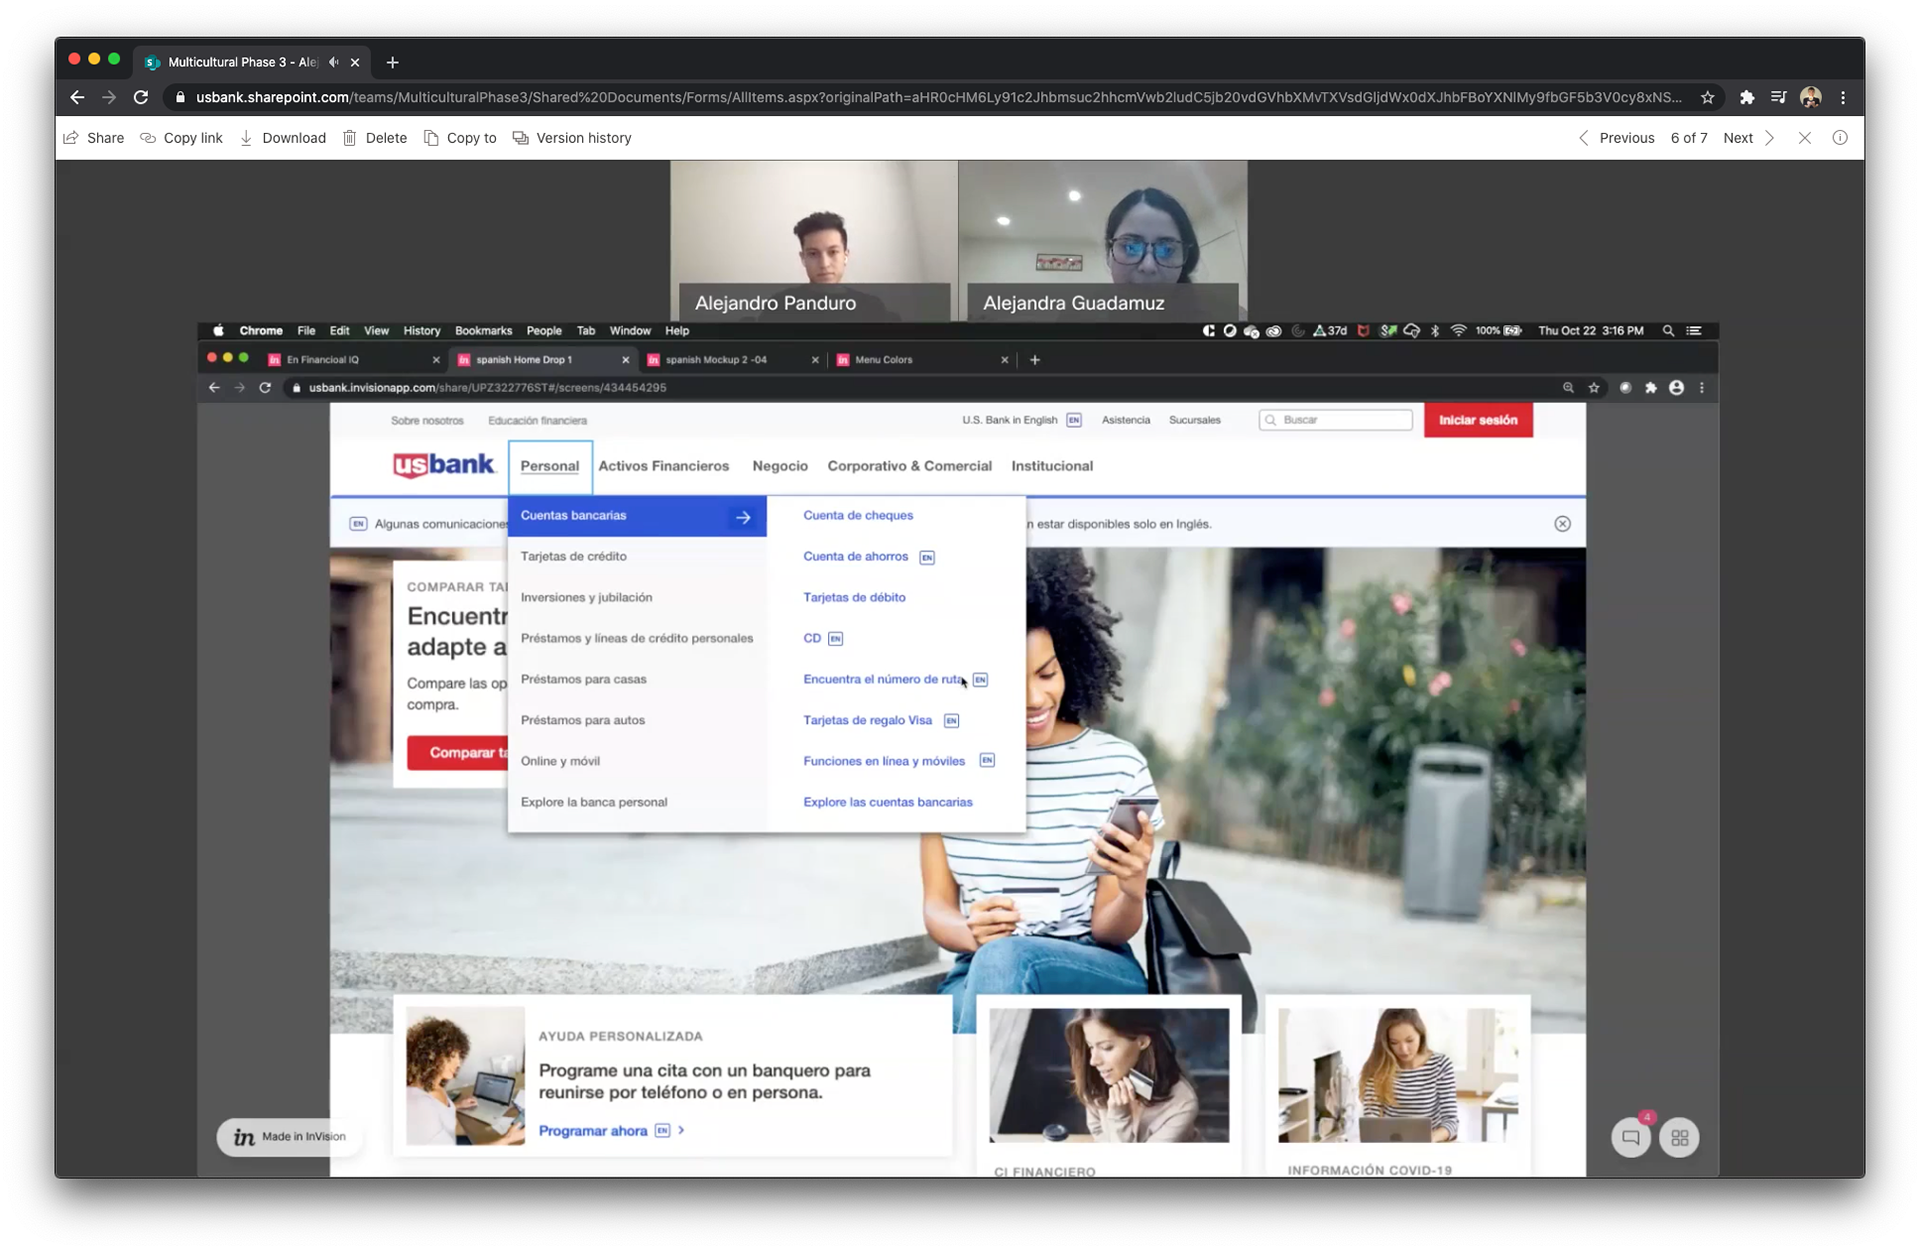
Task: Open Explore las cuentas bancarias link
Action: point(887,802)
